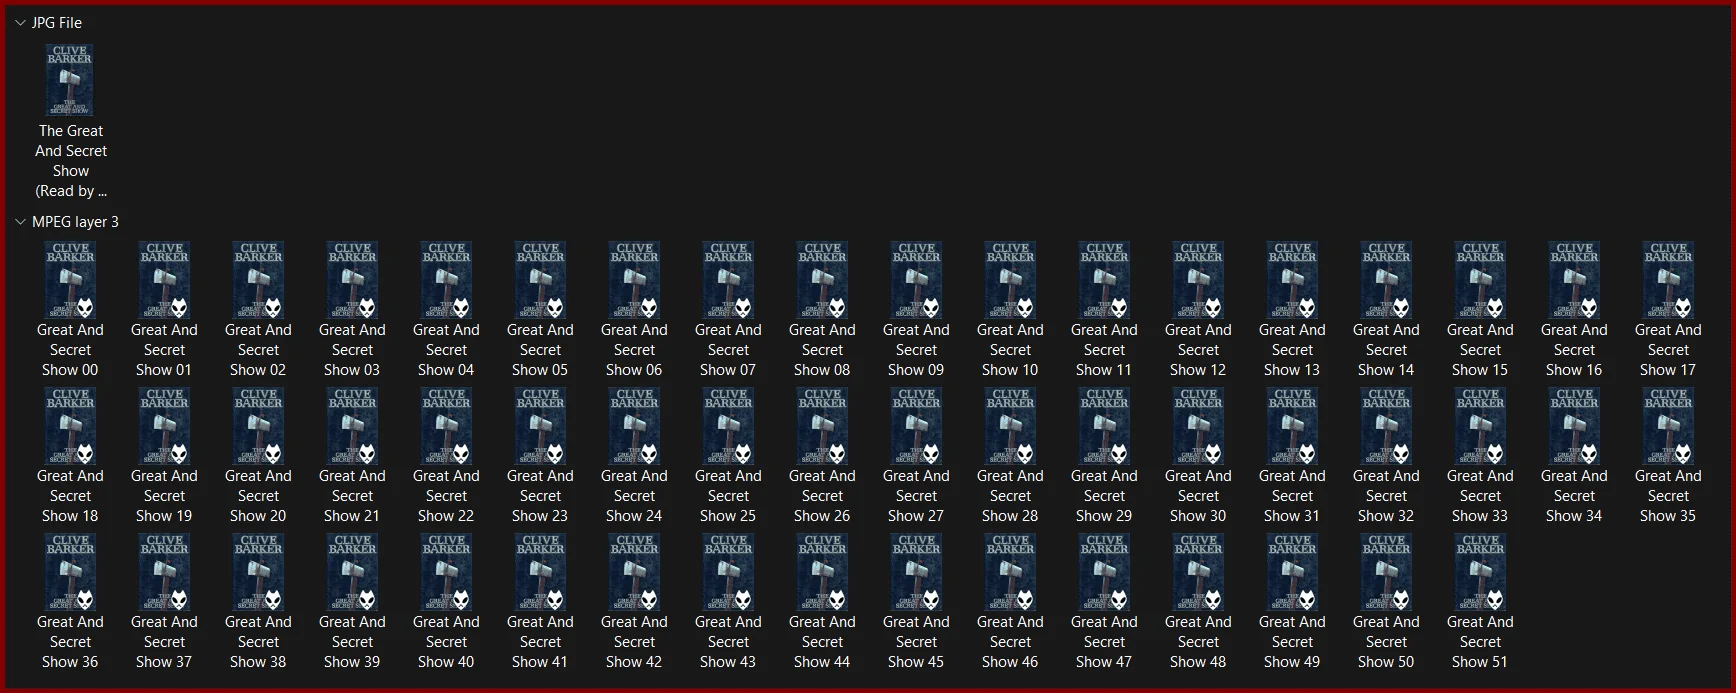
Task: Pick Great And Secret Show 38 icon
Action: coord(258,572)
